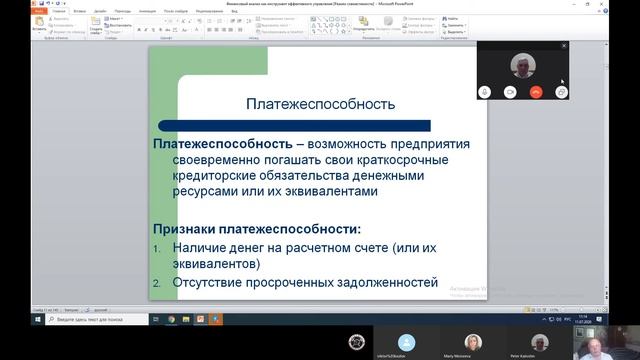This screenshot has width=640, height=360.
Task: Open Chrome from the taskbar
Action: (171, 319)
